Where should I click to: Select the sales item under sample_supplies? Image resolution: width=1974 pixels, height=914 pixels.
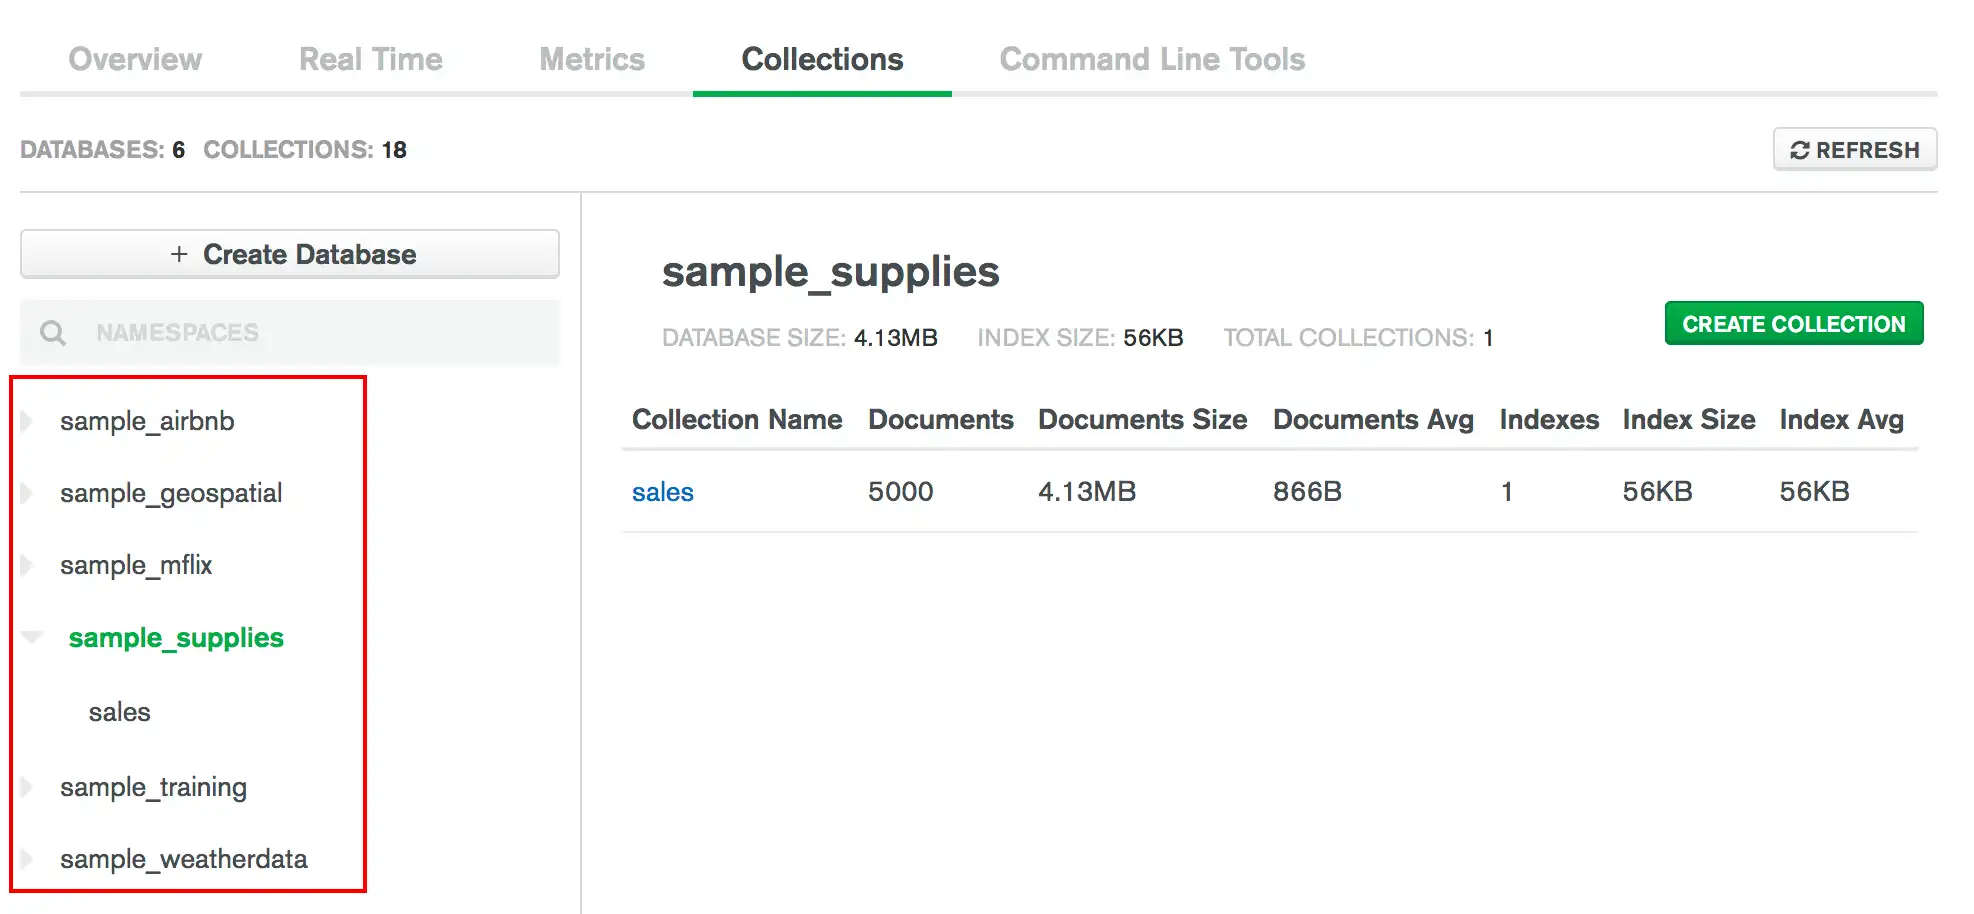119,712
